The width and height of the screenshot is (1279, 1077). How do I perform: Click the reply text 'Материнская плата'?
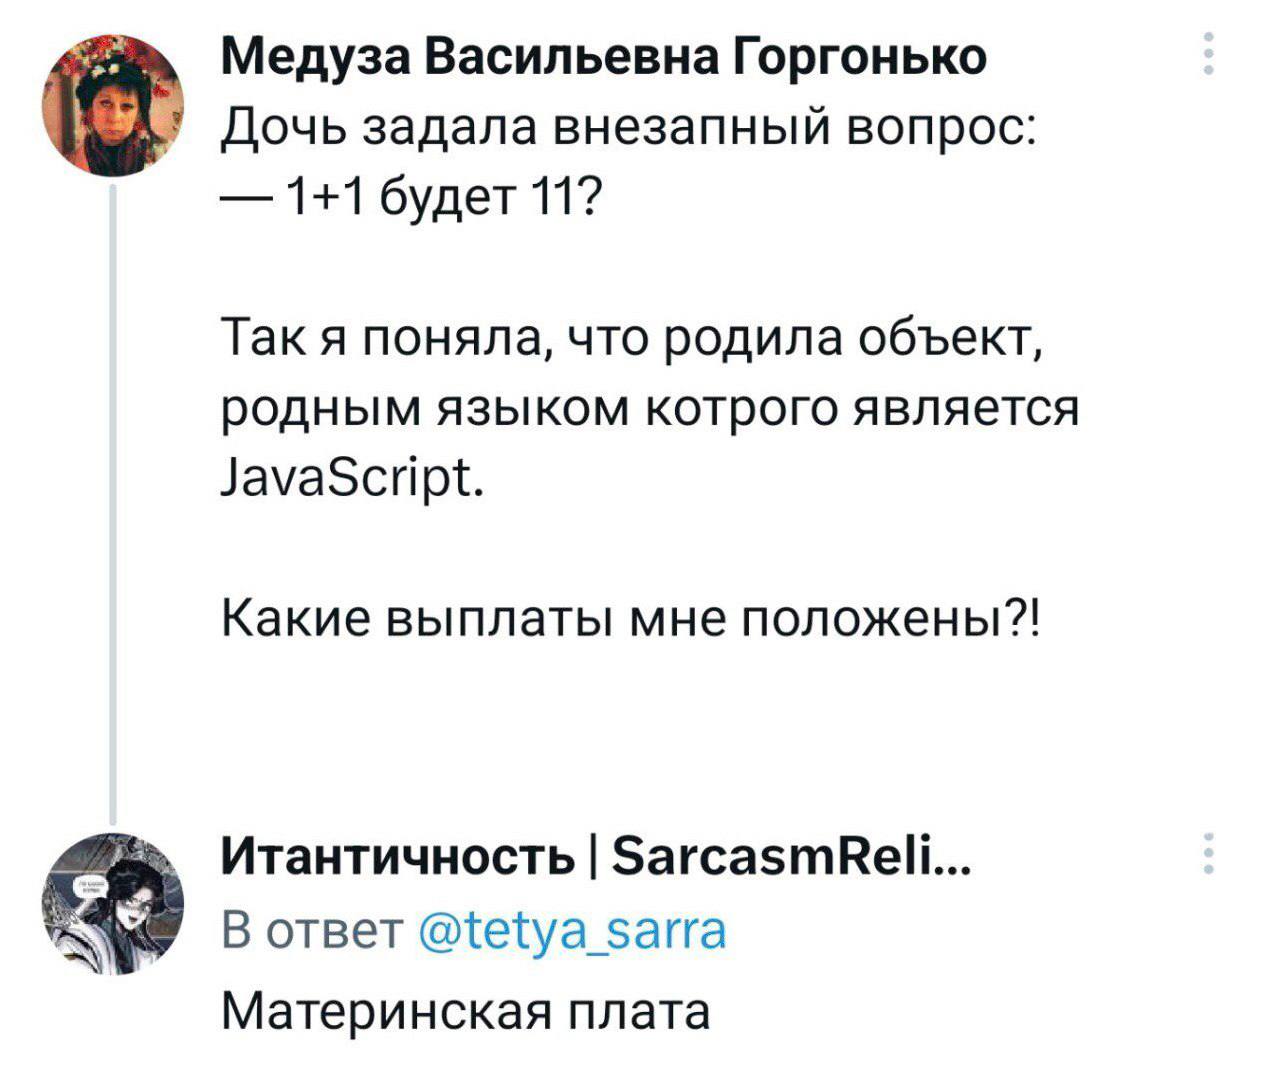pyautogui.click(x=464, y=1010)
